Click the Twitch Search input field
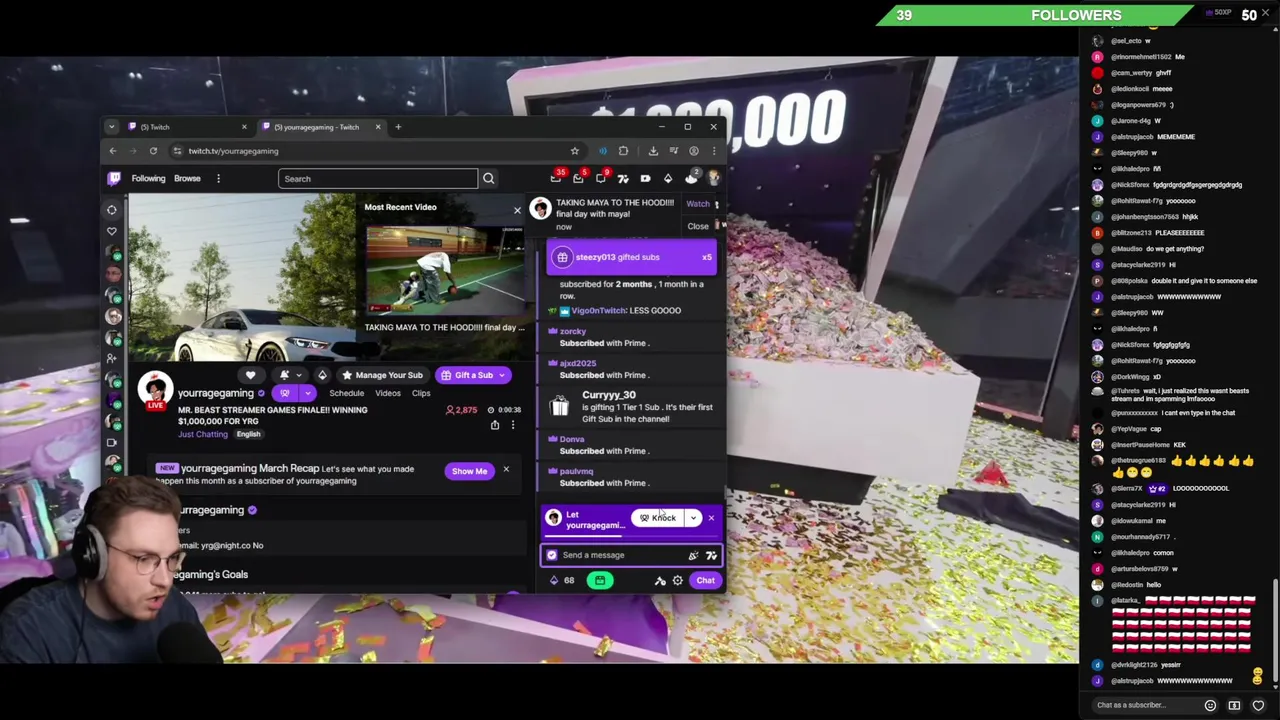1280x720 pixels. 378,179
